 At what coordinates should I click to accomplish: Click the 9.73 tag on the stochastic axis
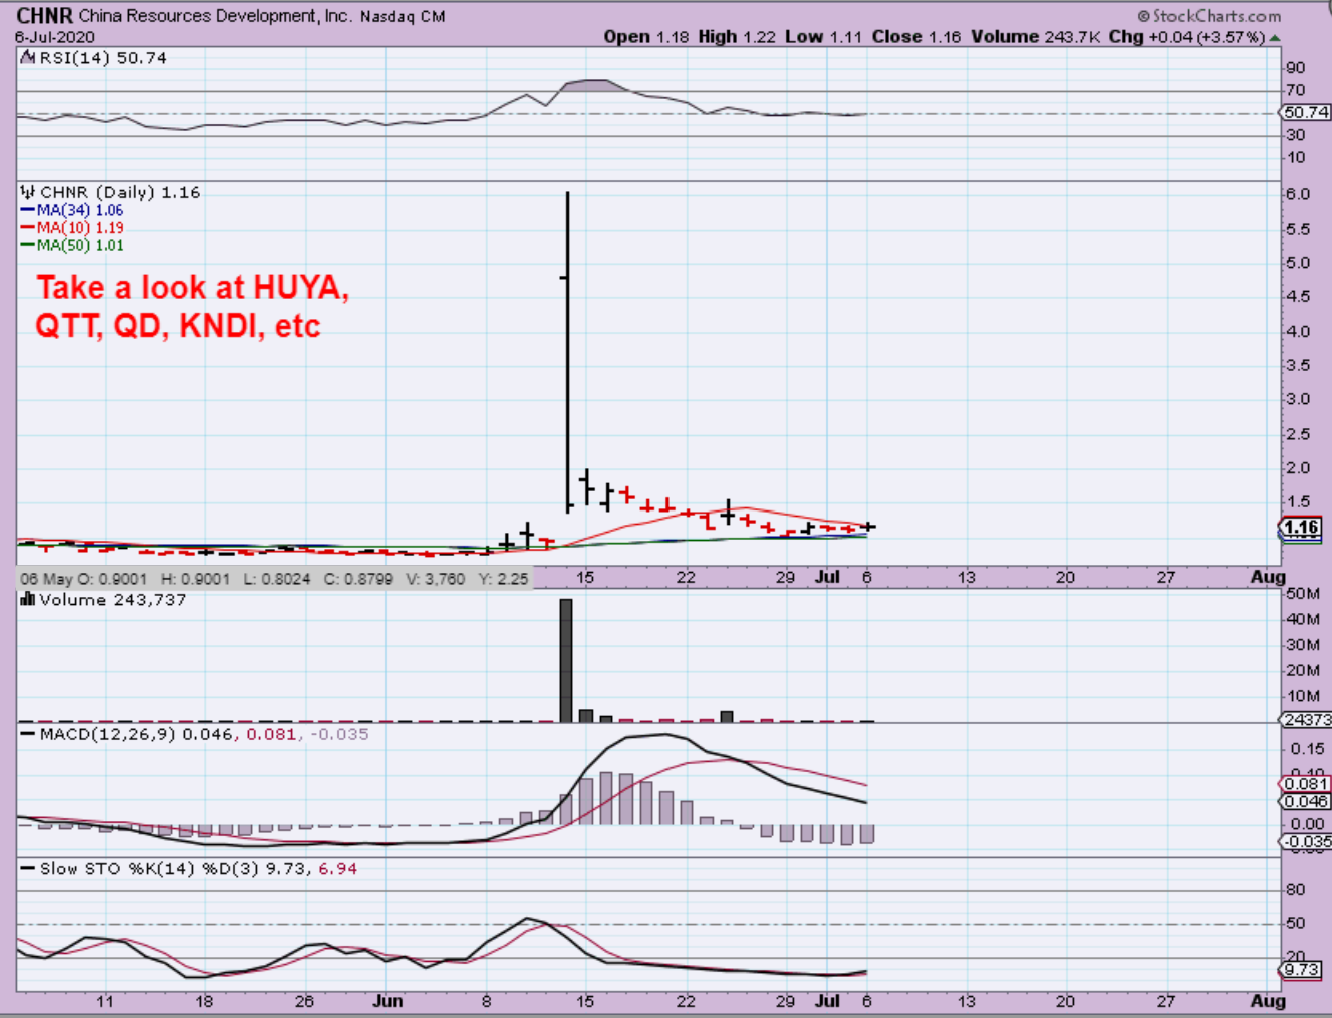pyautogui.click(x=1301, y=970)
